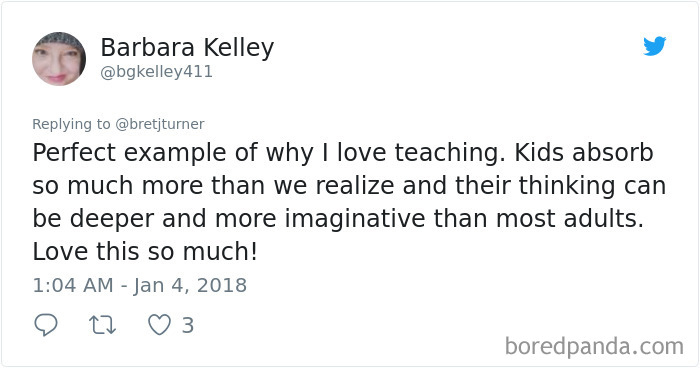Screen dimensions: 700x368
Task: Click the boredpanda.com watermark
Action: point(594,347)
